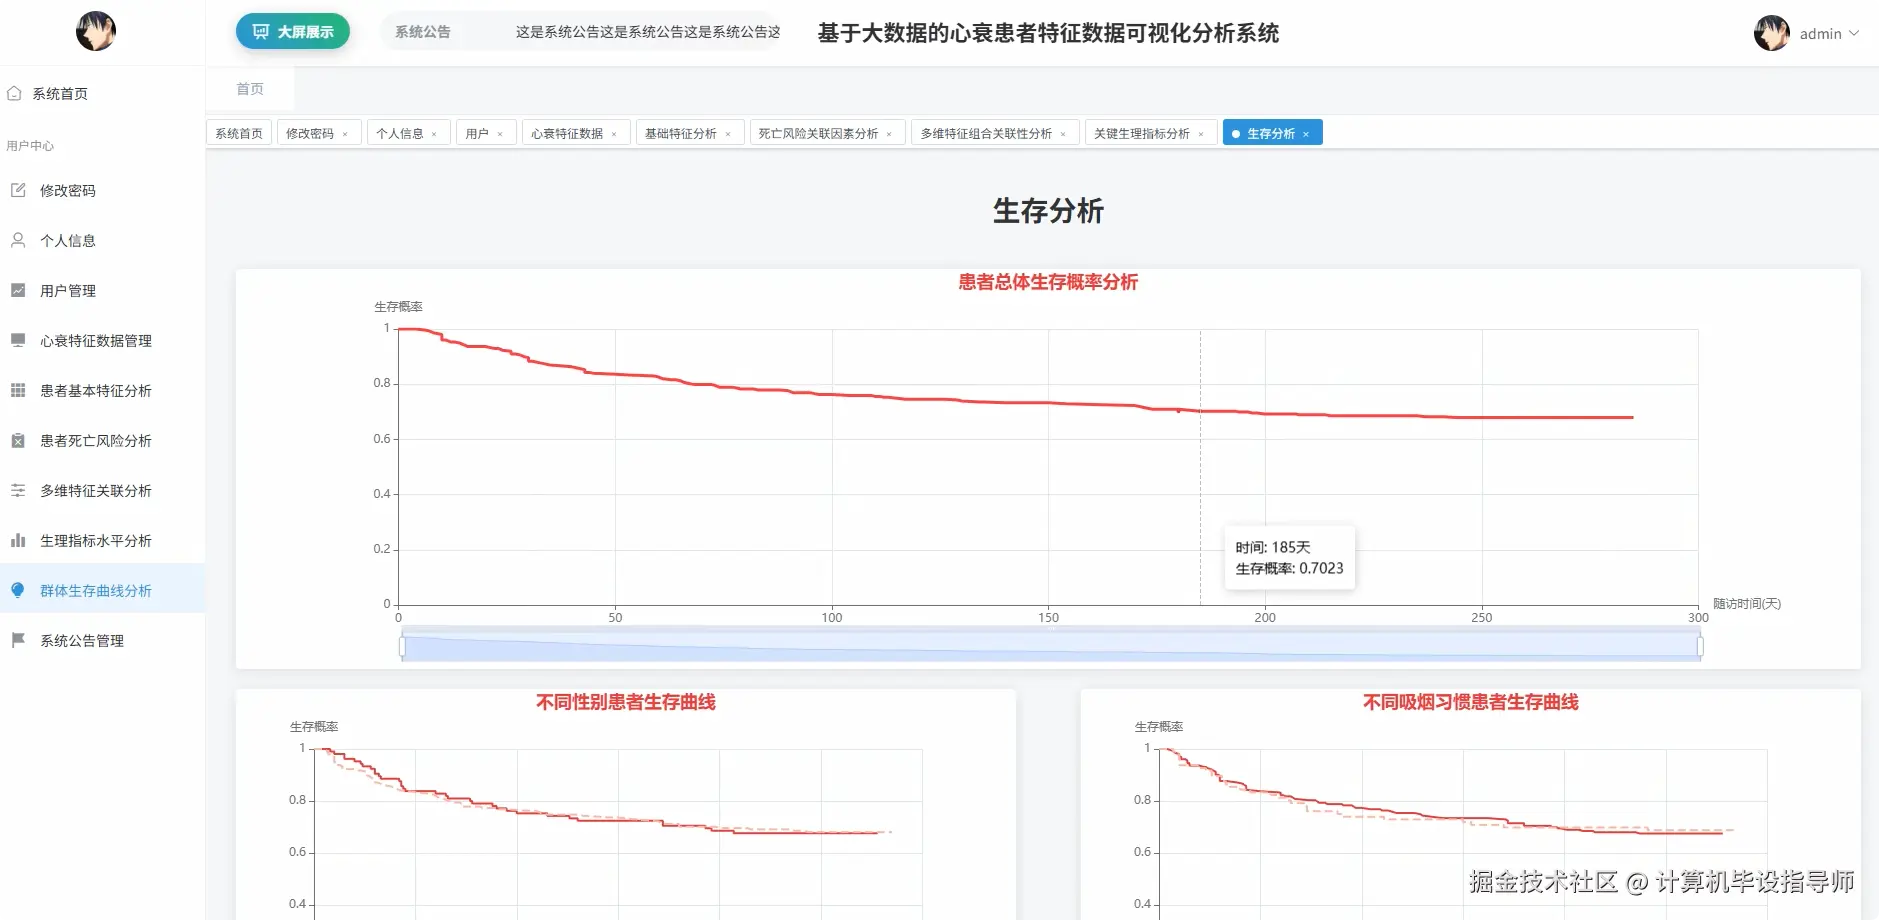Click the 不同吸烟习惯患者生存曲线 chart
1879x920 pixels.
(x=1470, y=805)
